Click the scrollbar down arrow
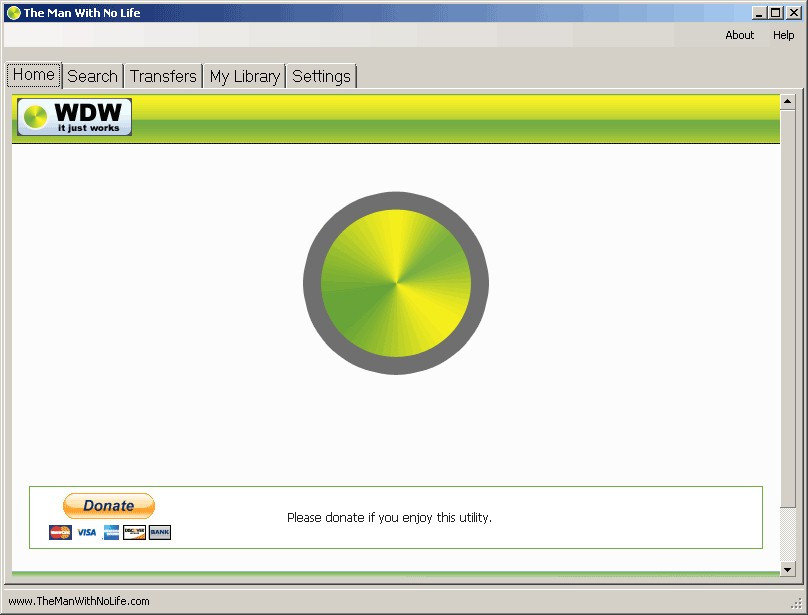 [x=787, y=569]
